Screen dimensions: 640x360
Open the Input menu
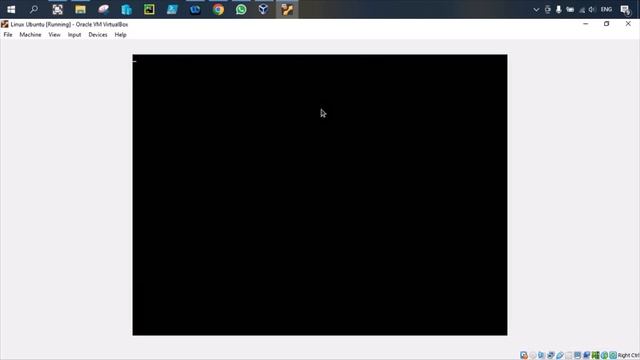74,35
